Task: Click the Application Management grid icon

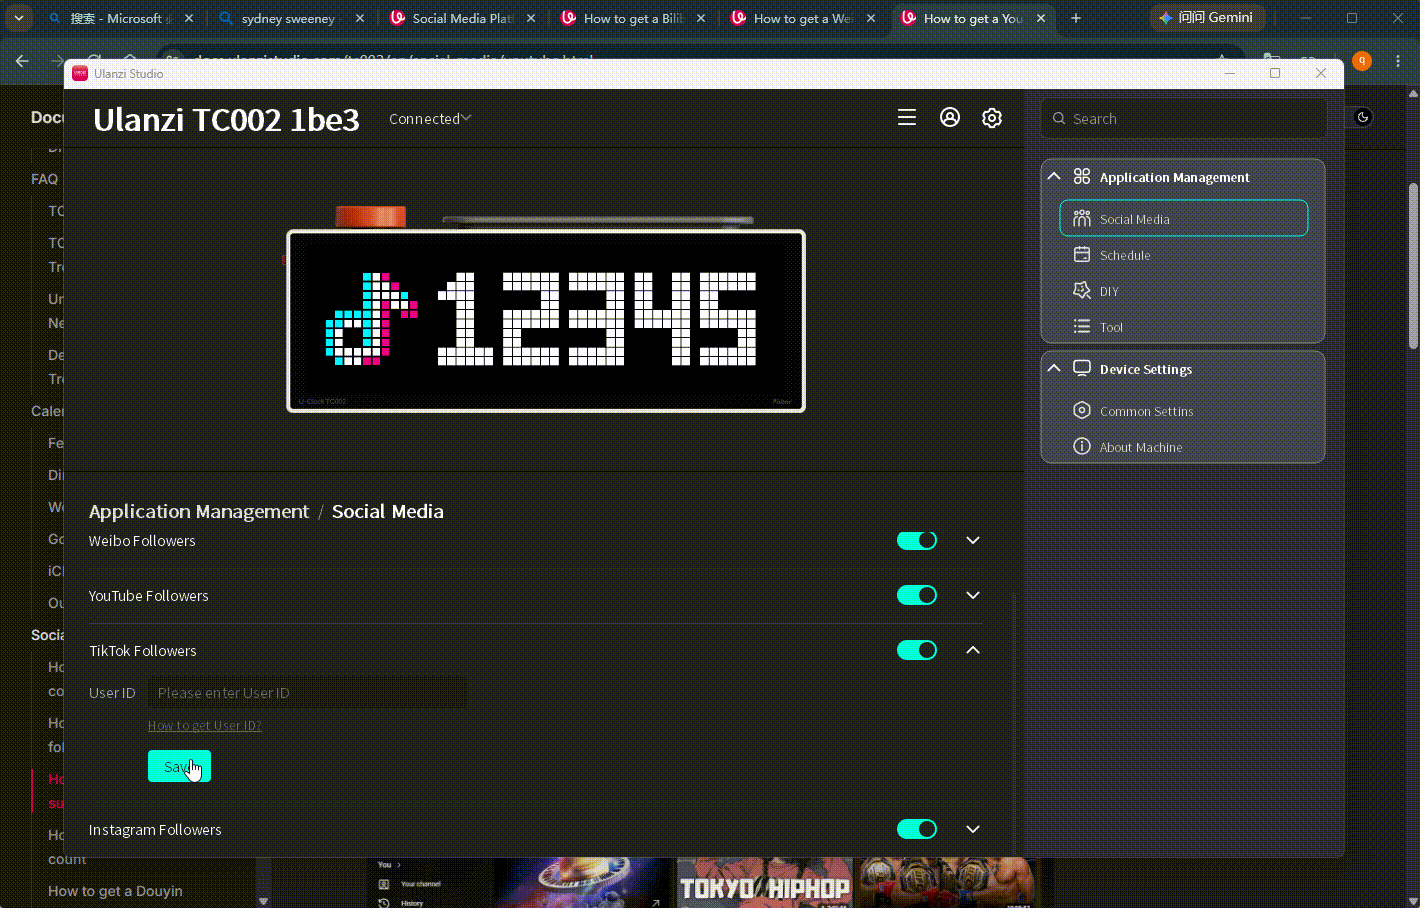Action: [1082, 177]
